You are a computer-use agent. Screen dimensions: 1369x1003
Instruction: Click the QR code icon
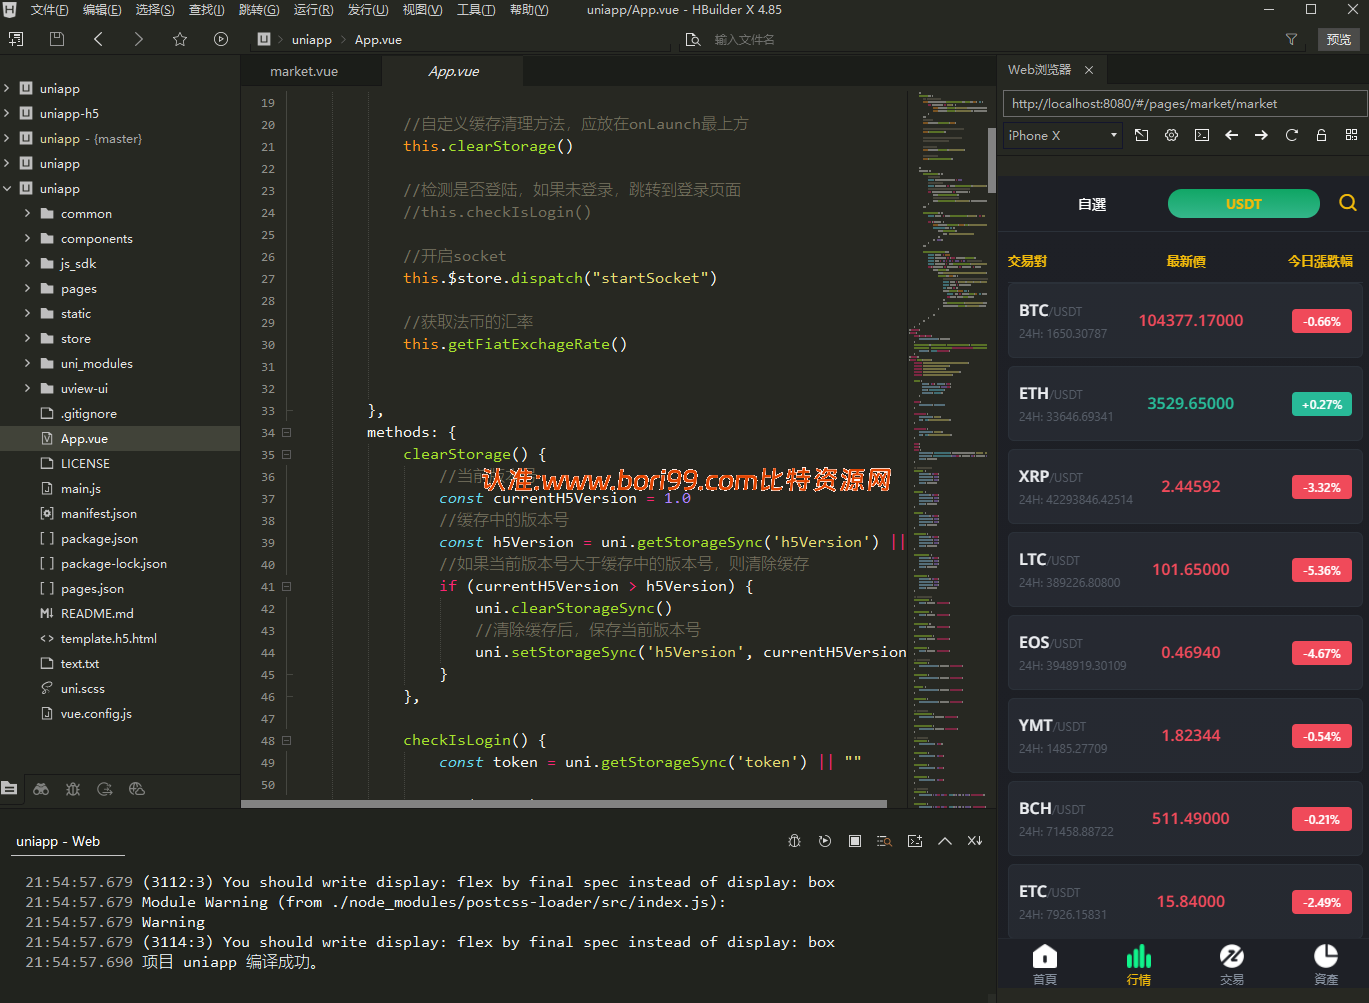(1352, 135)
